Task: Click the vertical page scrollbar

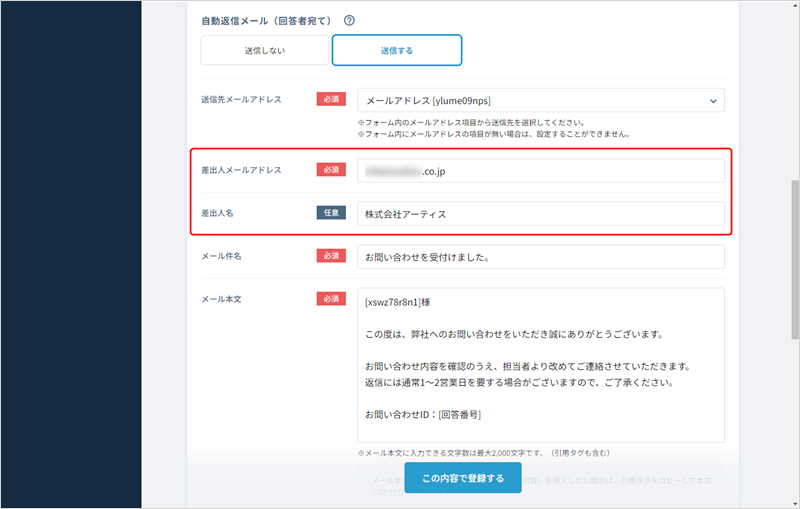Action: (795, 250)
